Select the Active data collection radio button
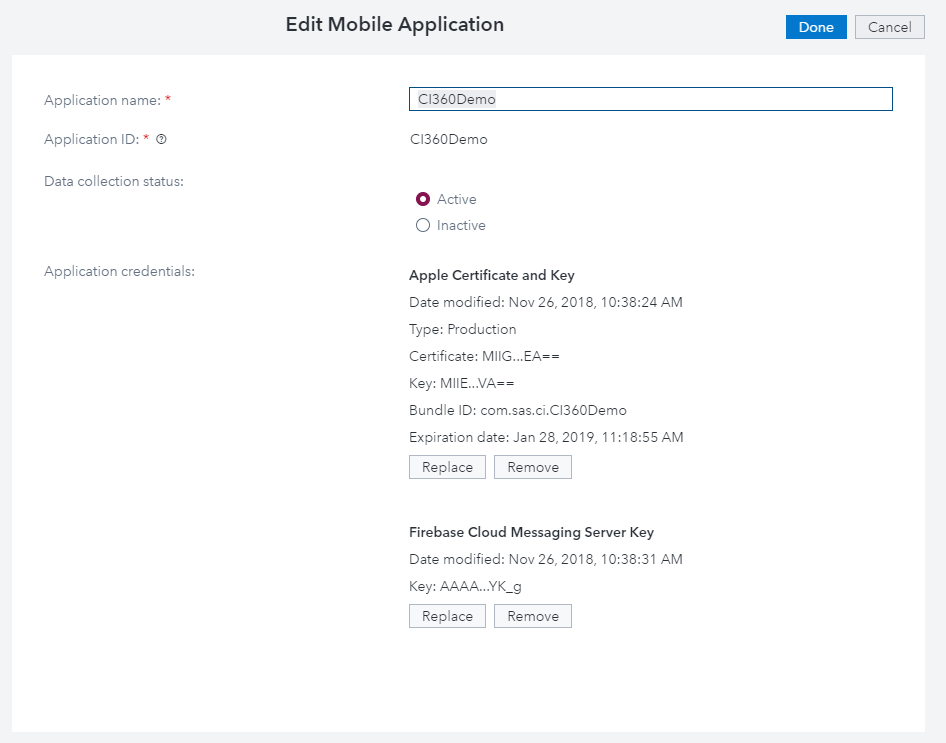This screenshot has width=946, height=743. [x=423, y=199]
